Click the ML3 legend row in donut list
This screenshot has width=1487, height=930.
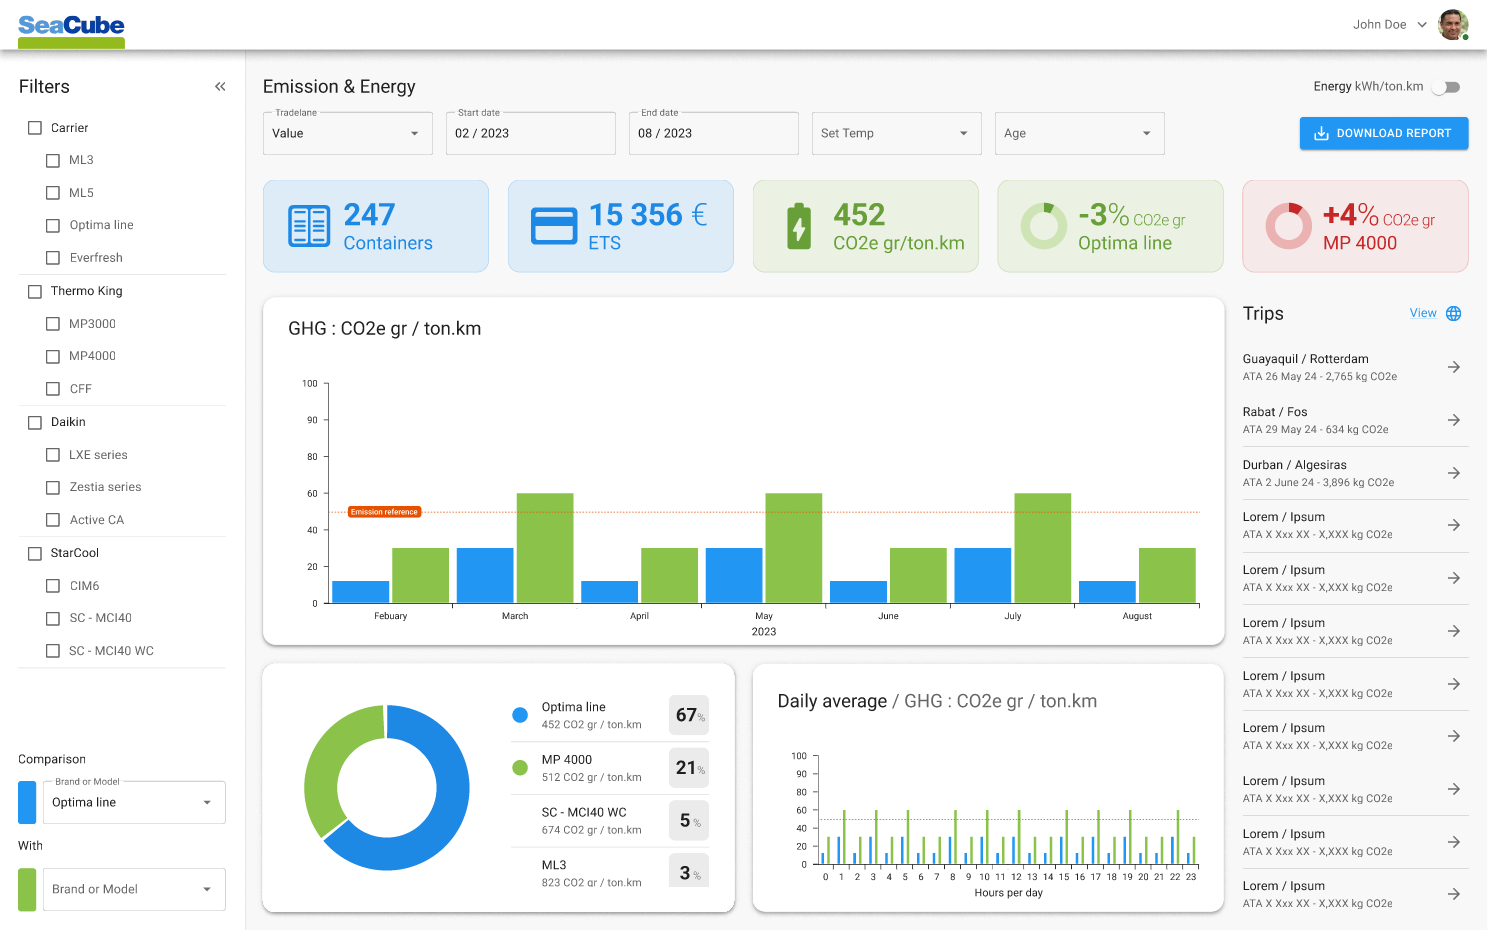610,873
